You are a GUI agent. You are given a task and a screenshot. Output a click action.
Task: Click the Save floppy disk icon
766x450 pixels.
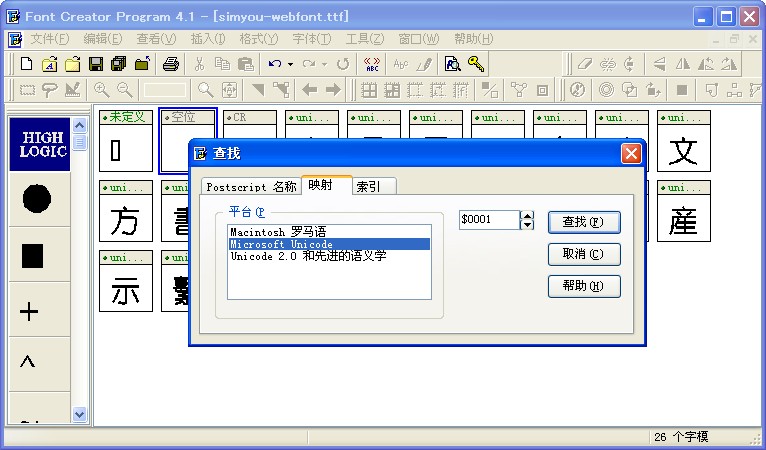click(x=96, y=64)
